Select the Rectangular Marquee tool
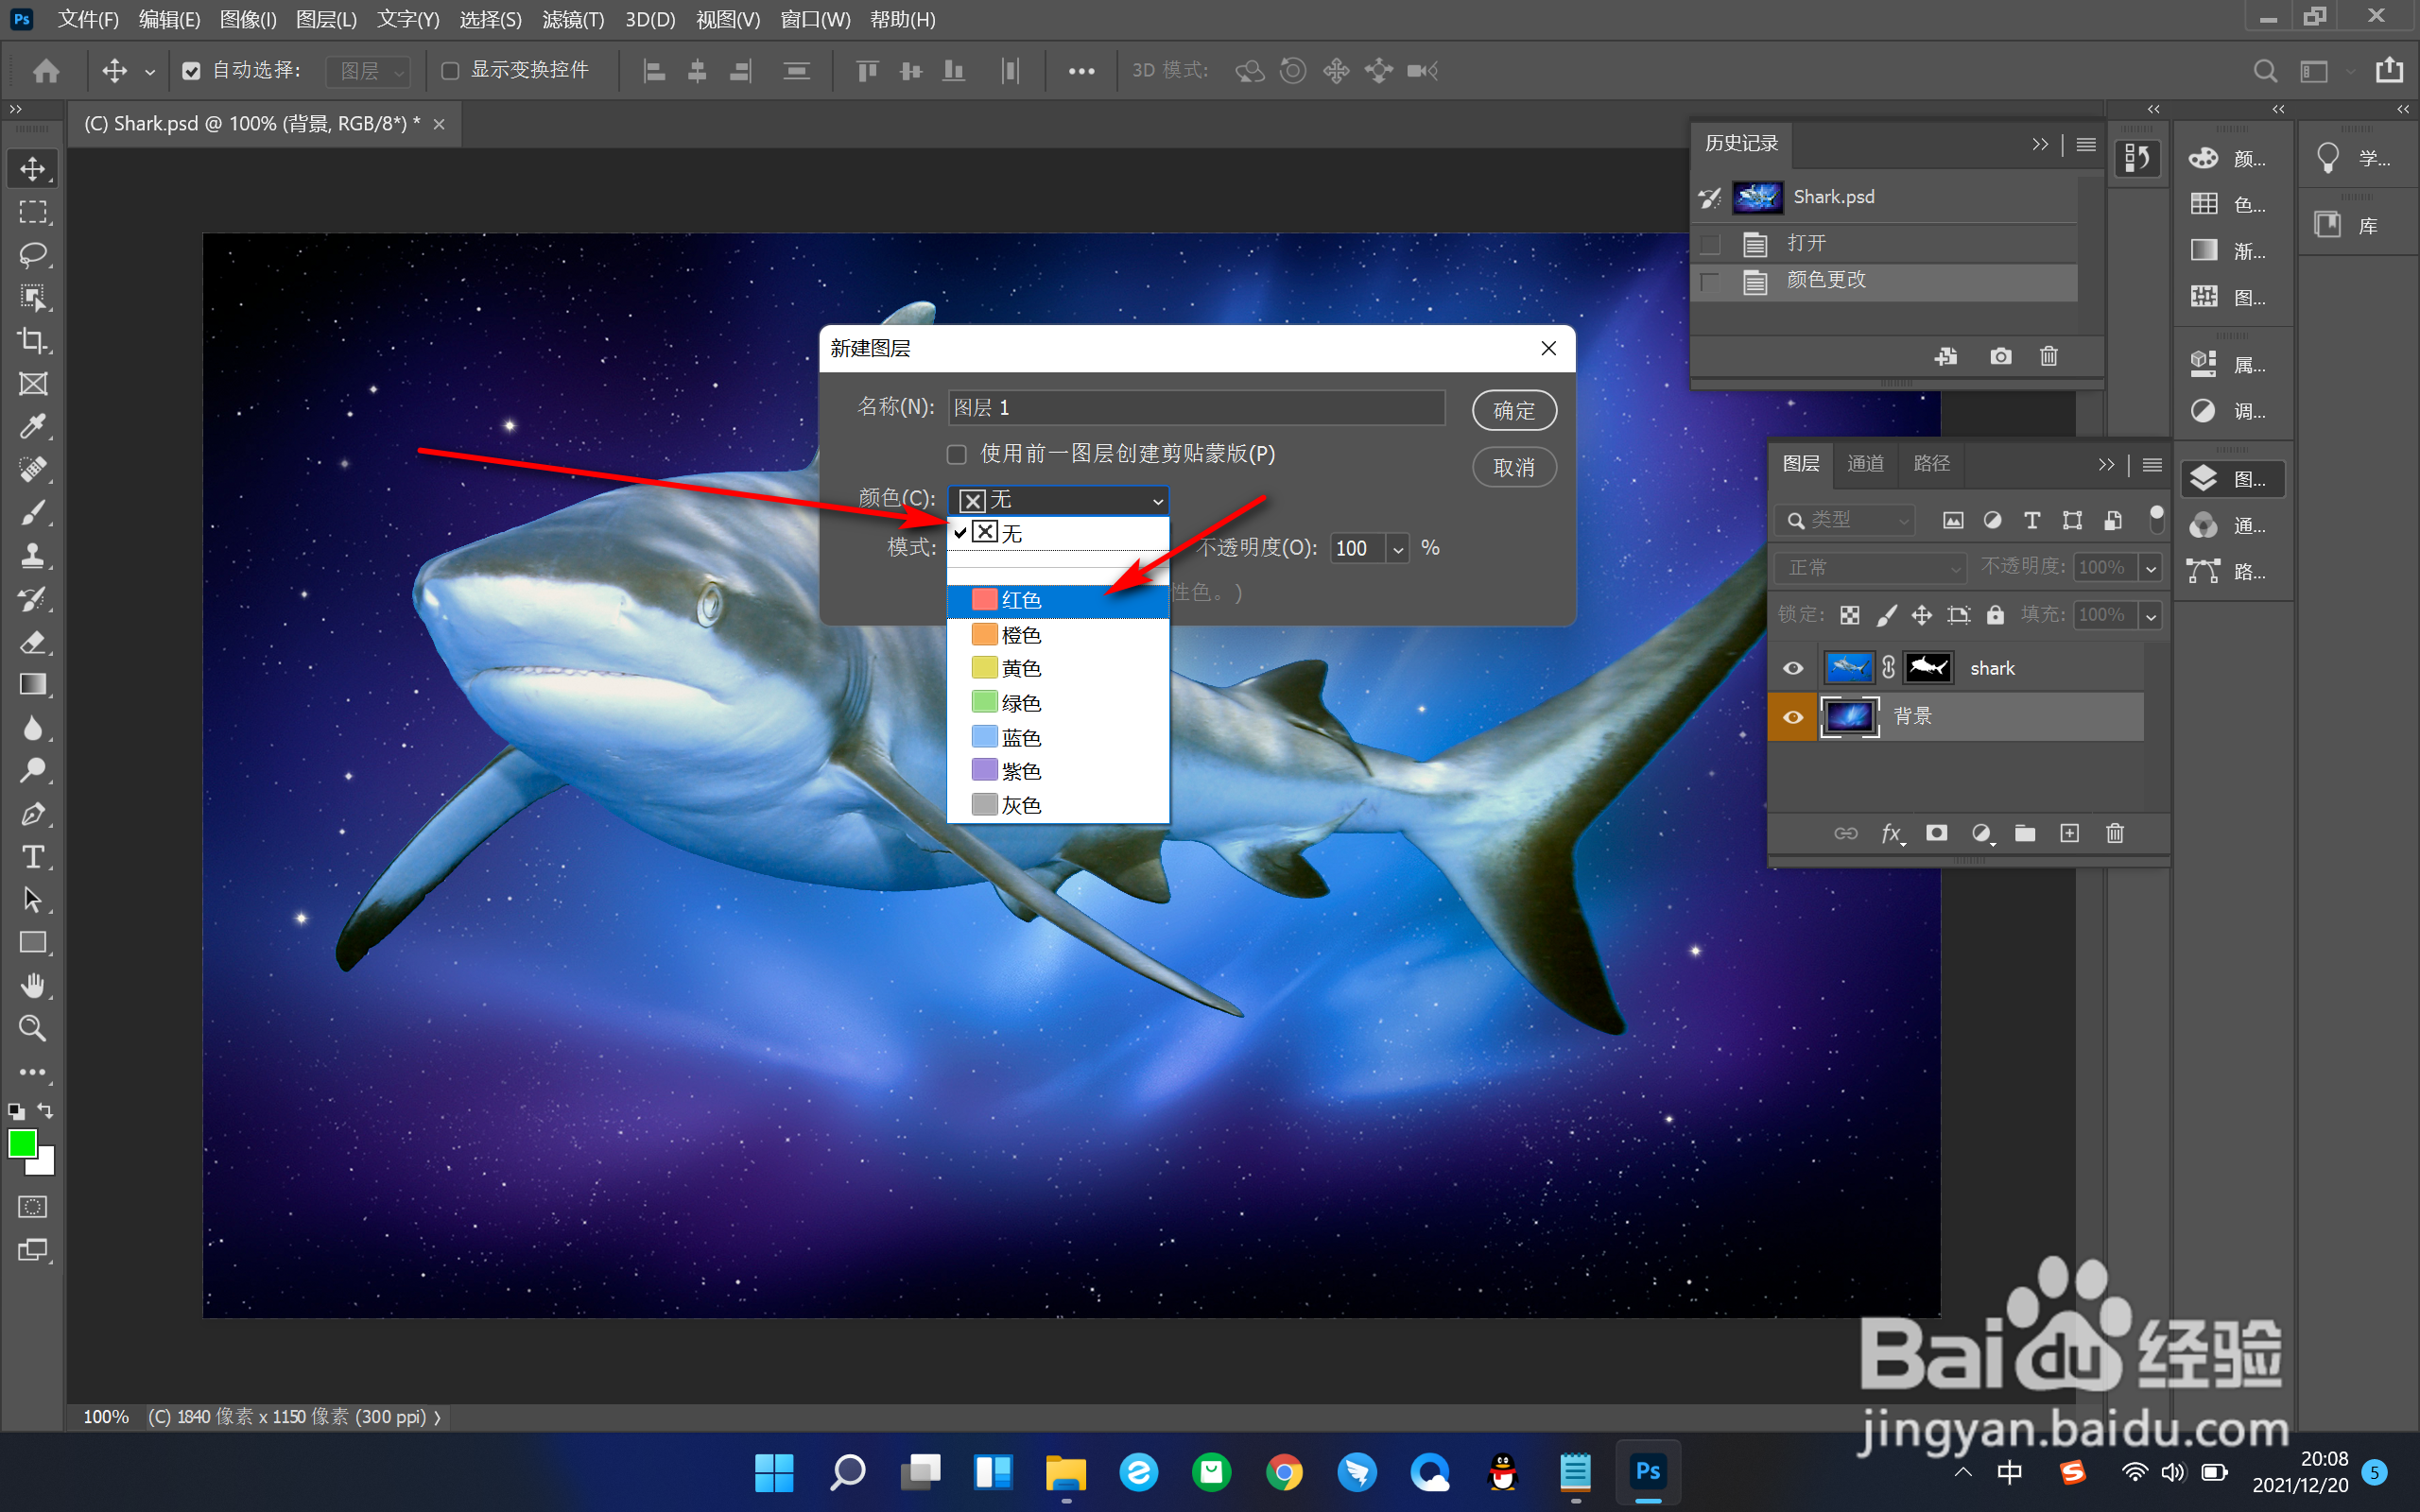2420x1512 pixels. pos(33,212)
